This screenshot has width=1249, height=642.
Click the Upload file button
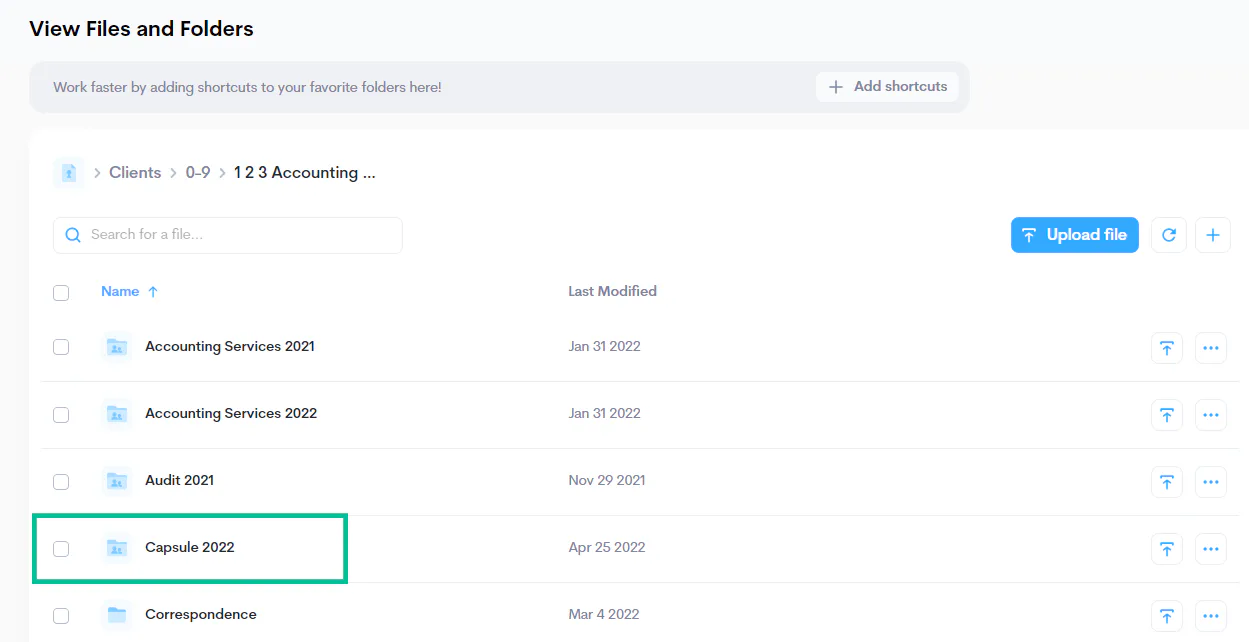coord(1074,234)
